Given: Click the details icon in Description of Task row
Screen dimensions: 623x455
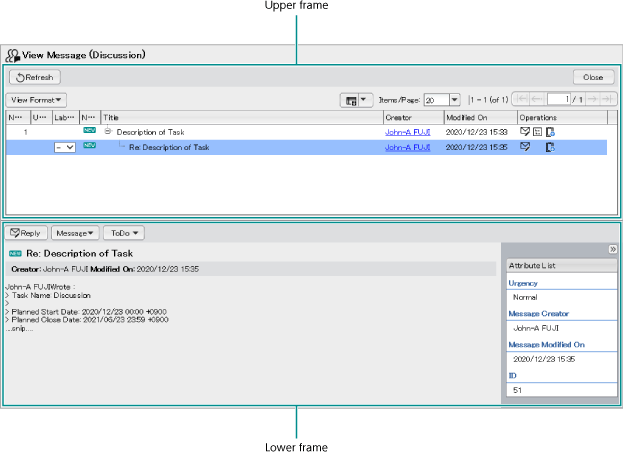Looking at the screenshot, I should [537, 132].
